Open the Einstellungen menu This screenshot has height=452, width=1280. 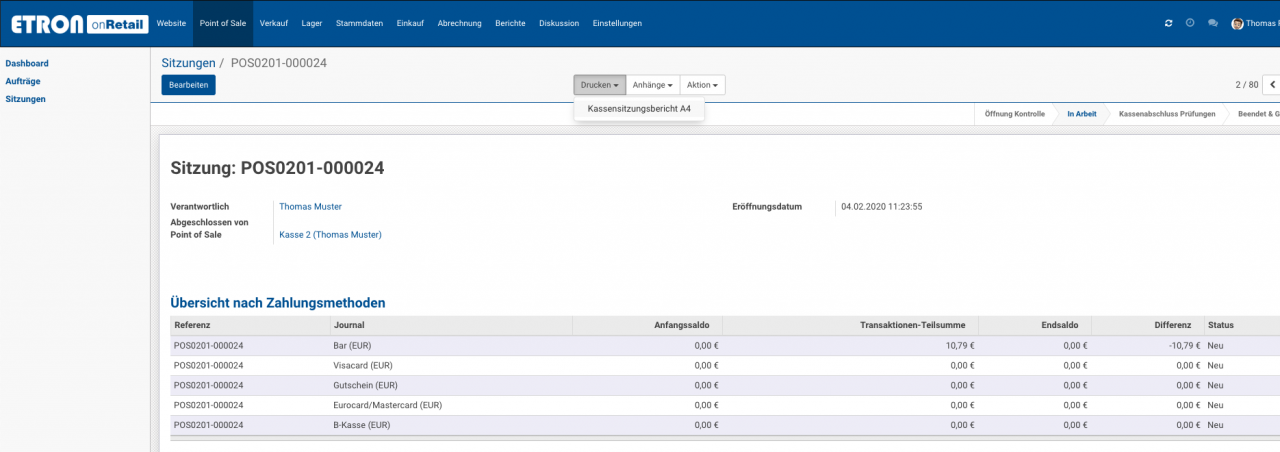617,23
